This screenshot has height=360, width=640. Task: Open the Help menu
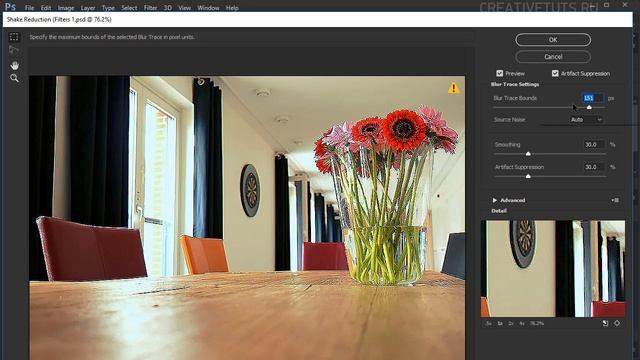coord(232,8)
